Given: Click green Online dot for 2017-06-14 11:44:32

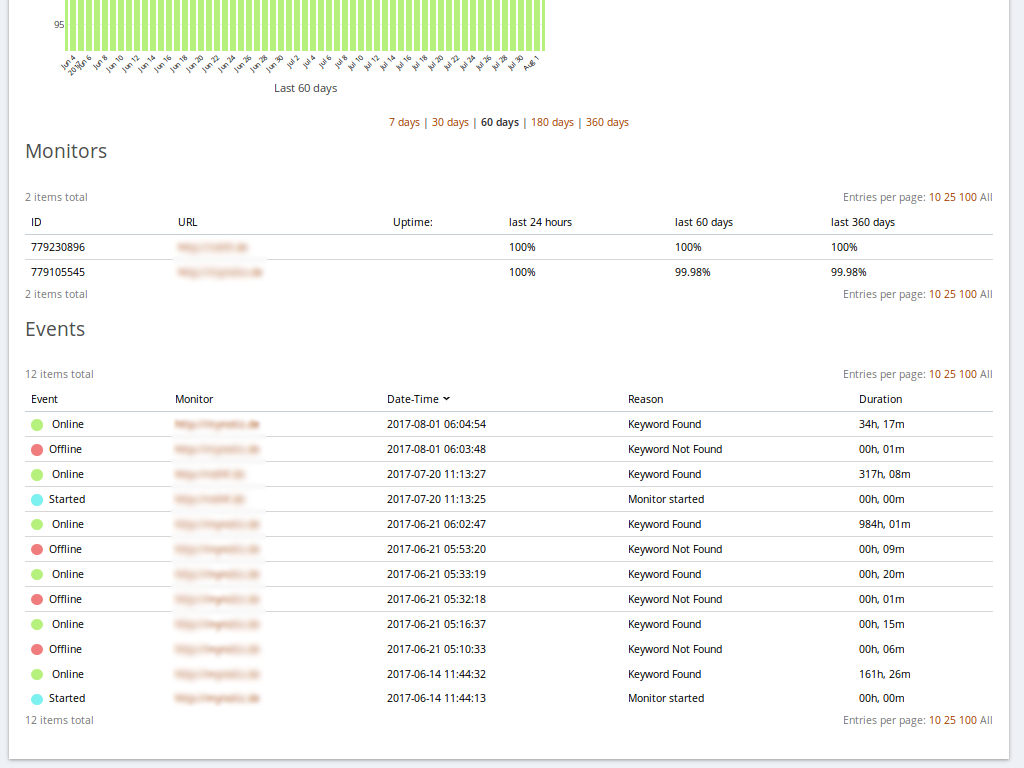Looking at the screenshot, I should [37, 674].
